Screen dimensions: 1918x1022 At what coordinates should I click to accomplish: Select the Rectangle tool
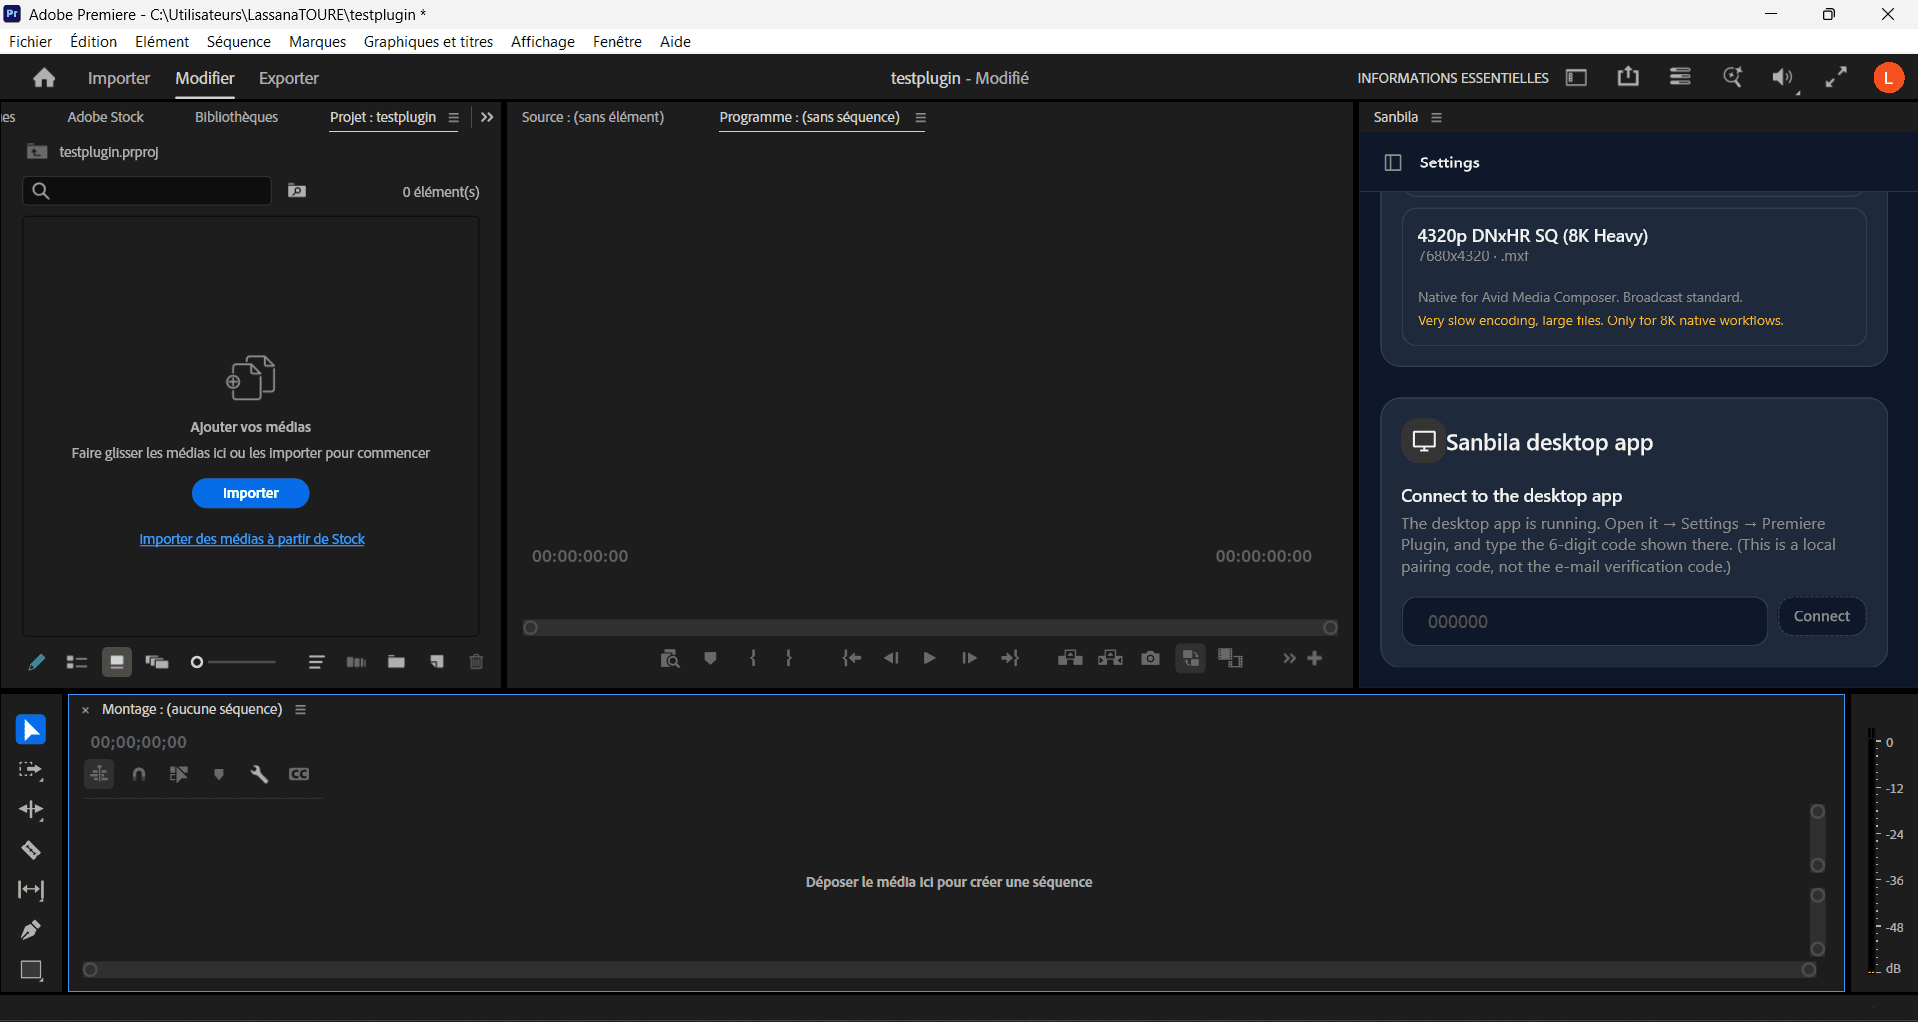tap(31, 970)
